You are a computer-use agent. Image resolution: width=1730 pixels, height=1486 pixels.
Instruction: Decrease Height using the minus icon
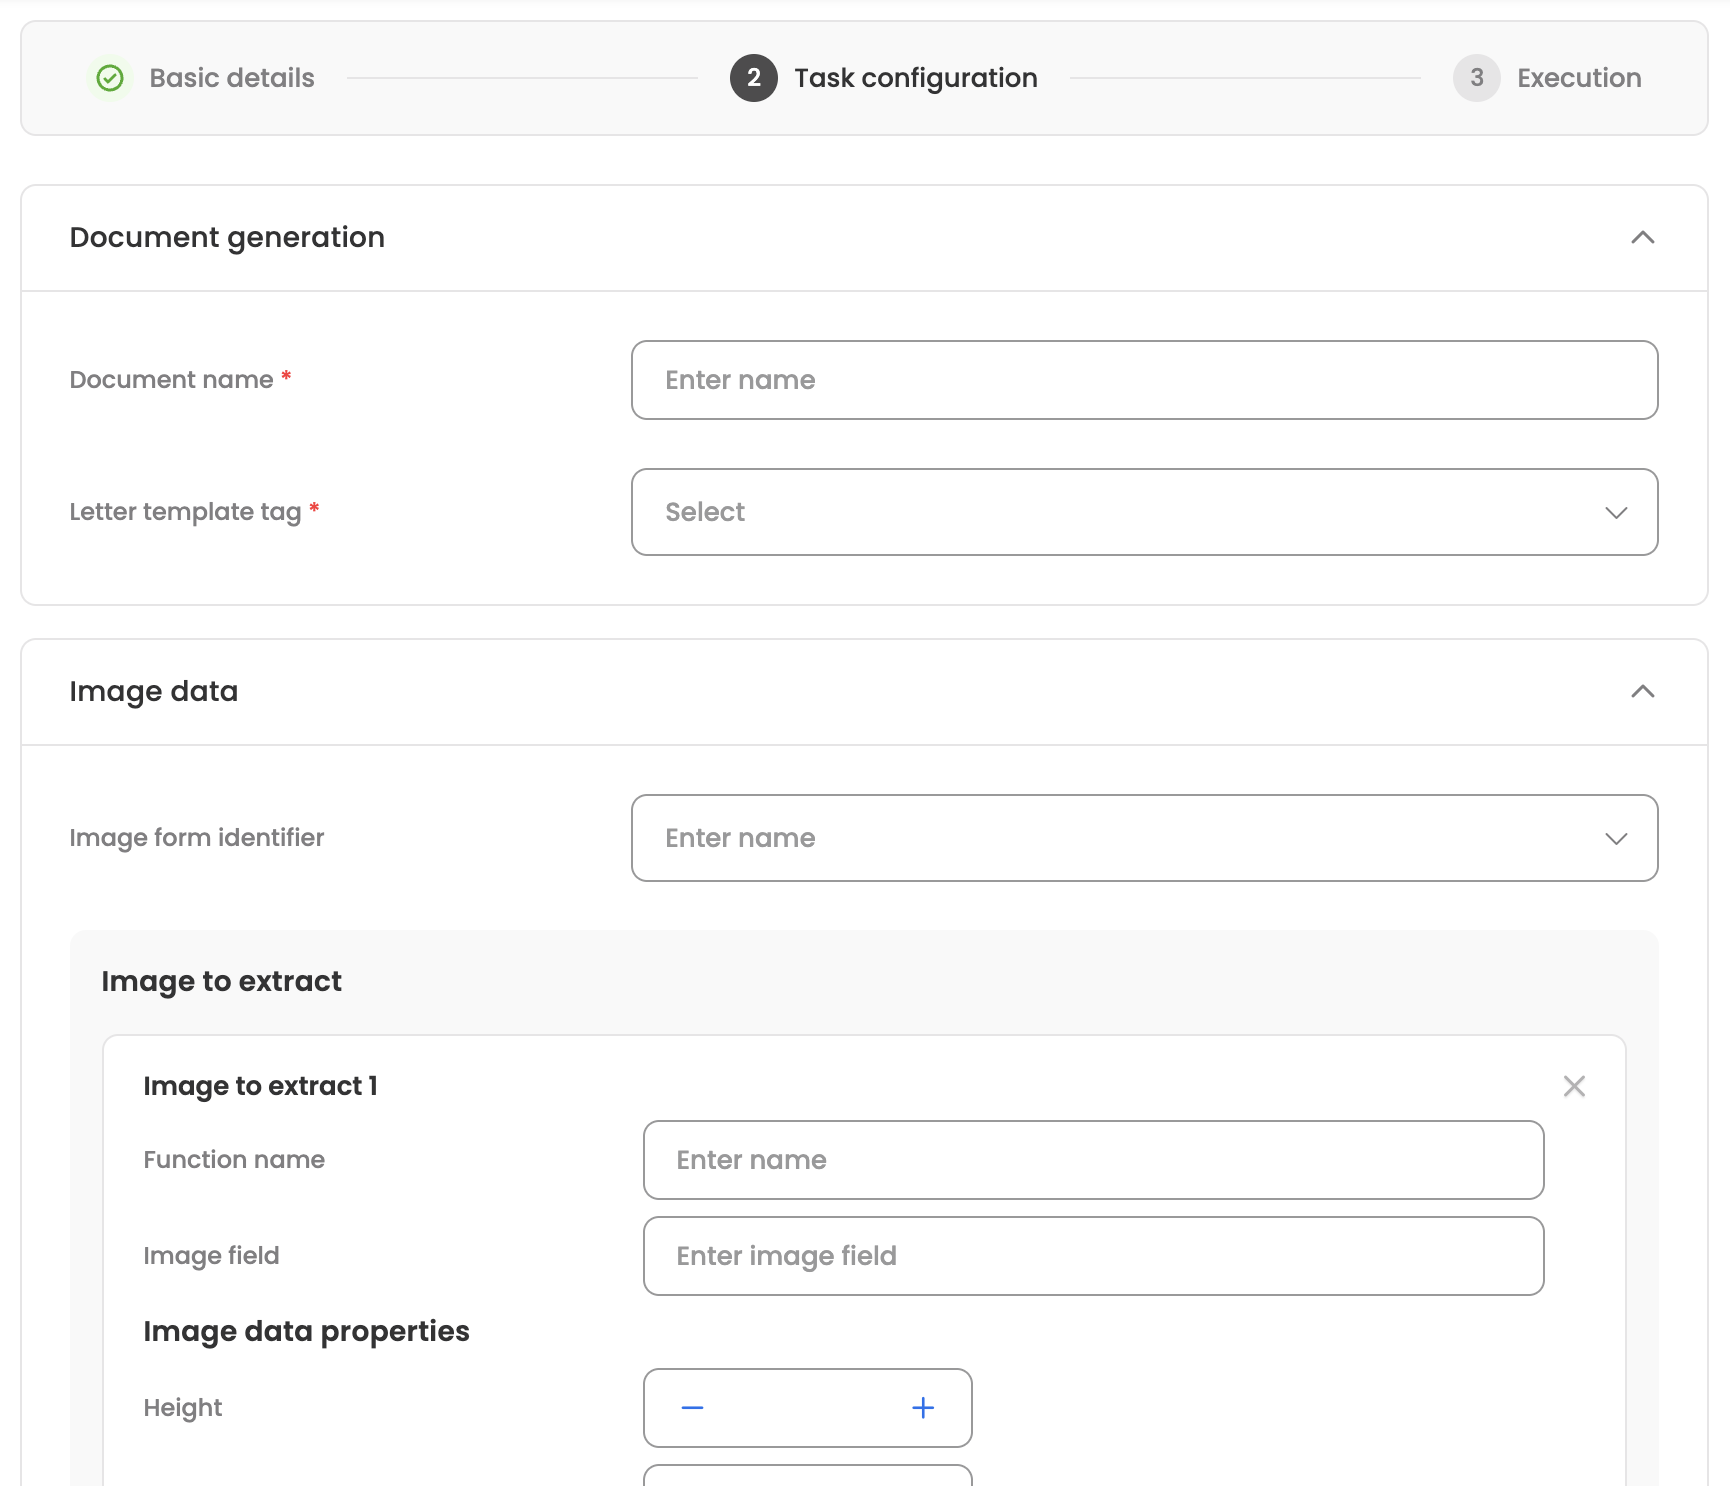[692, 1408]
